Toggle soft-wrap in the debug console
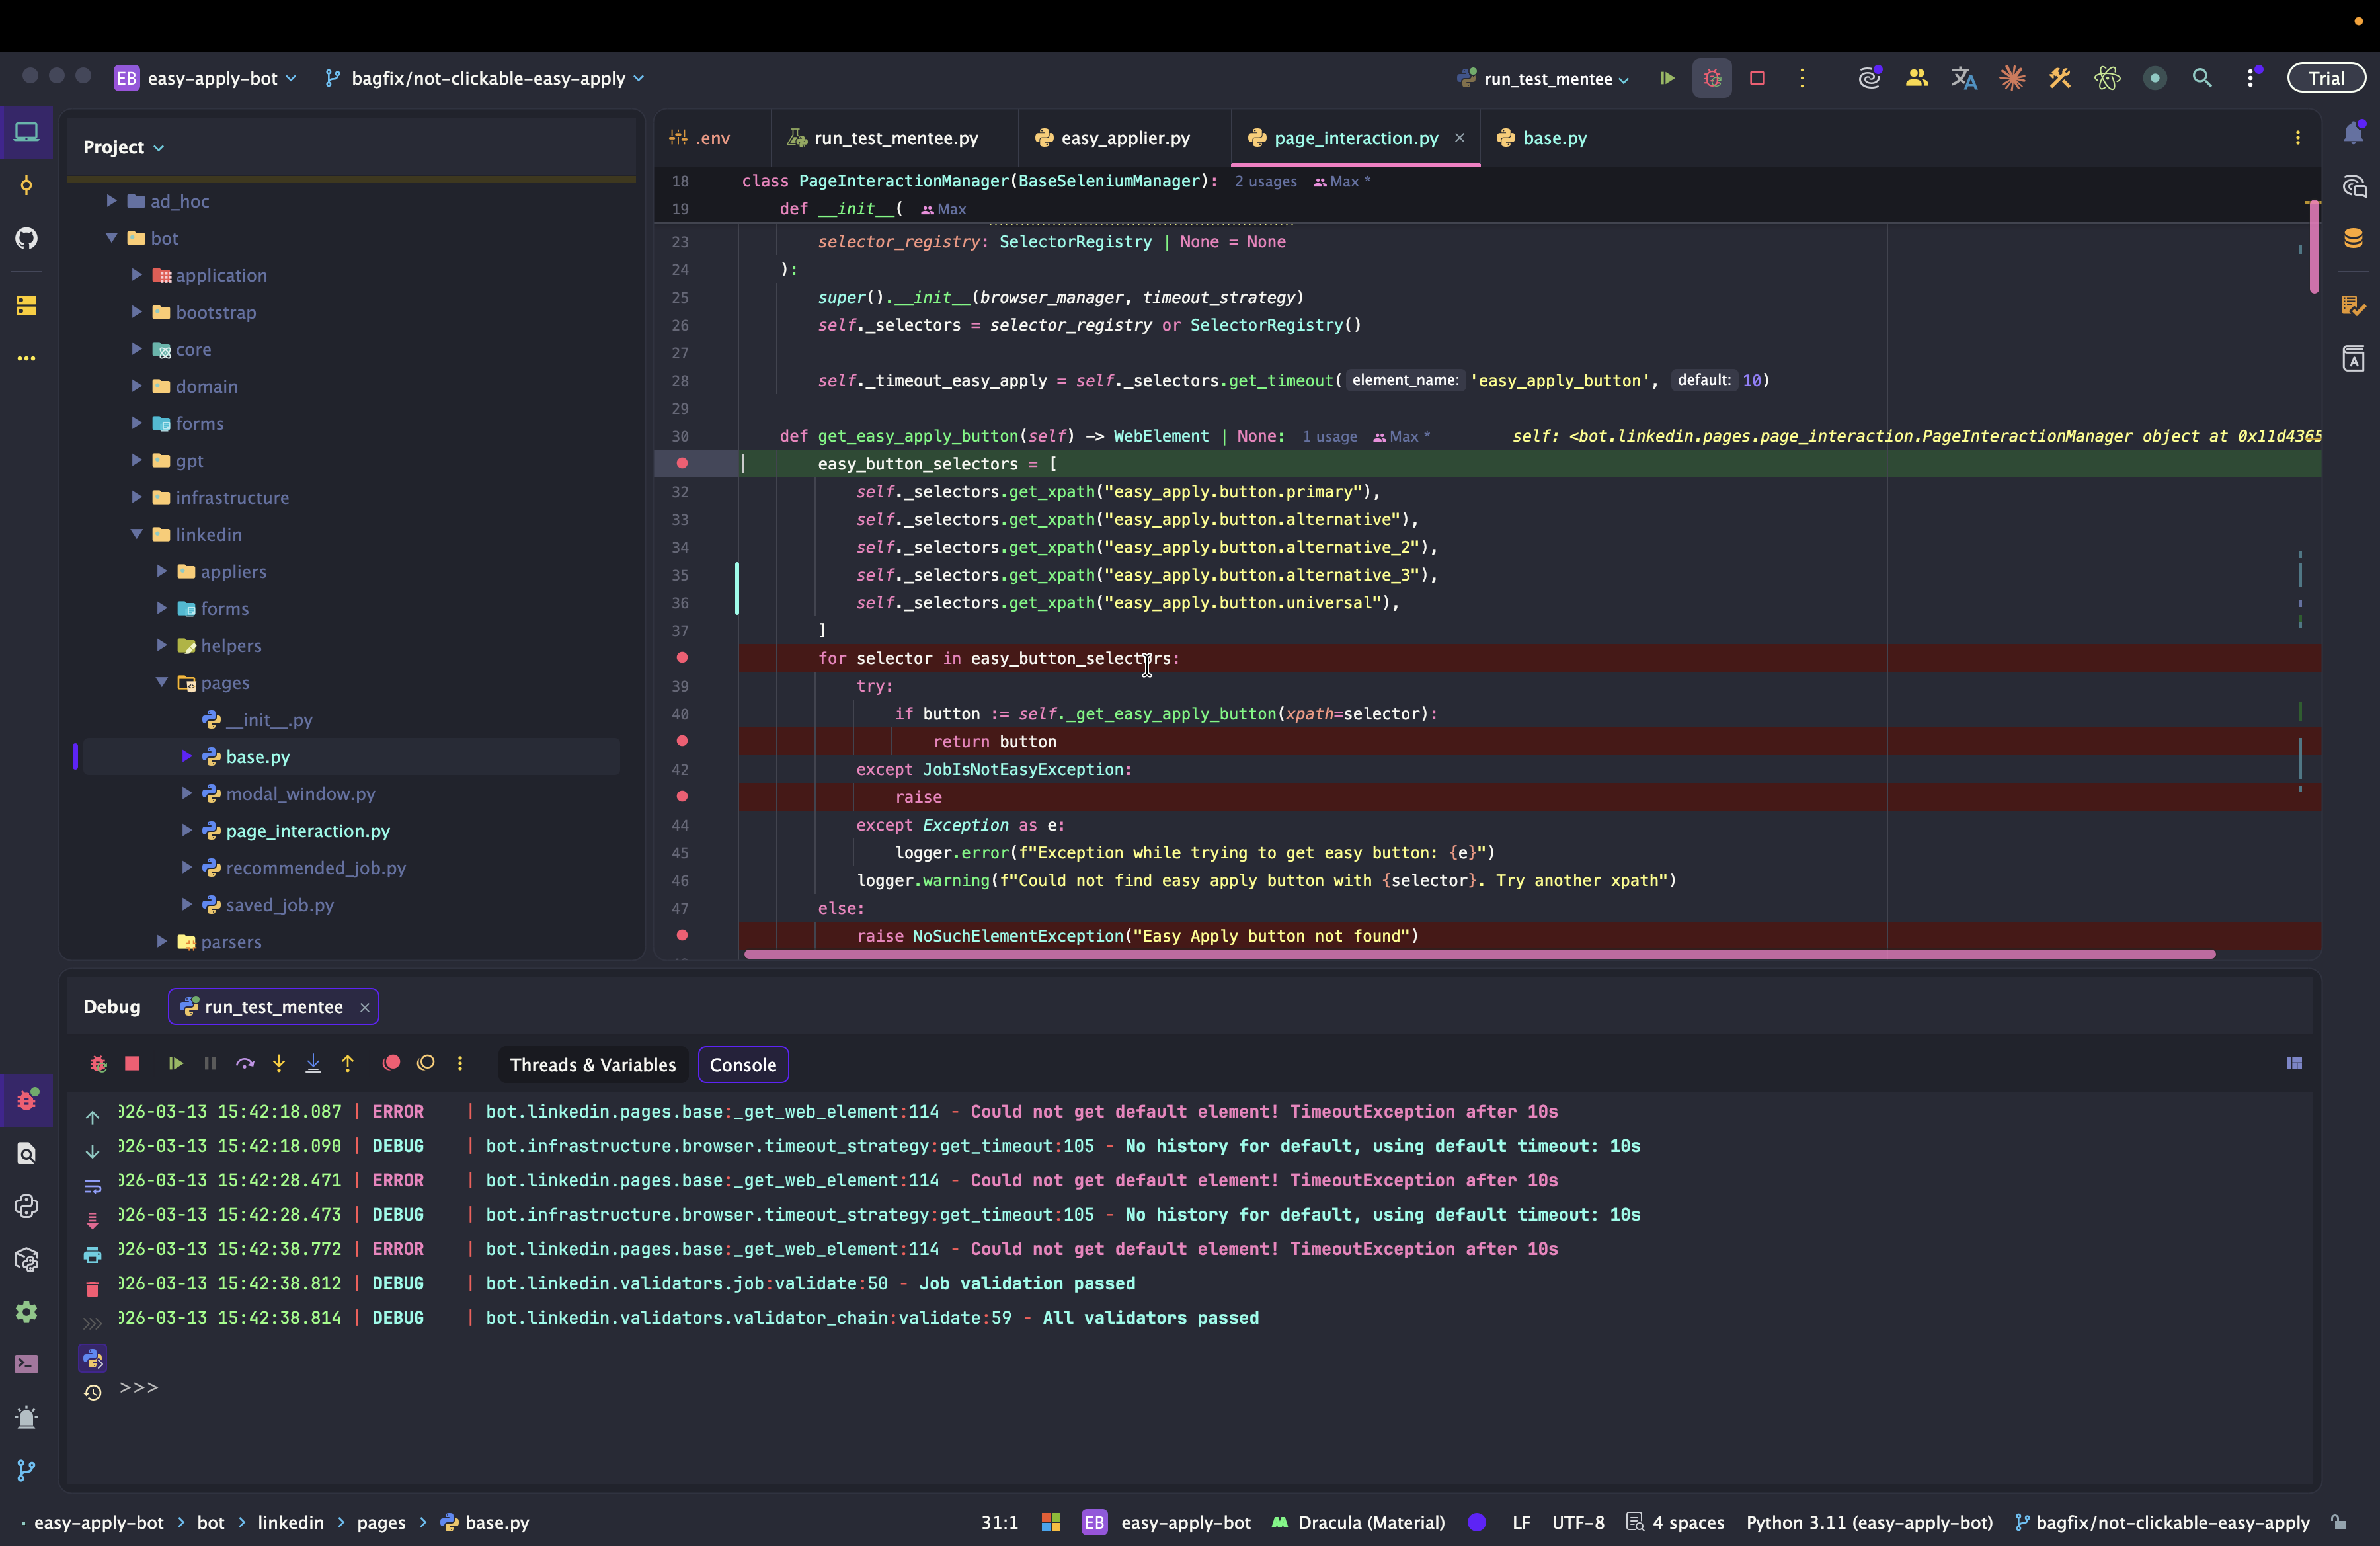The image size is (2380, 1546). (92, 1186)
